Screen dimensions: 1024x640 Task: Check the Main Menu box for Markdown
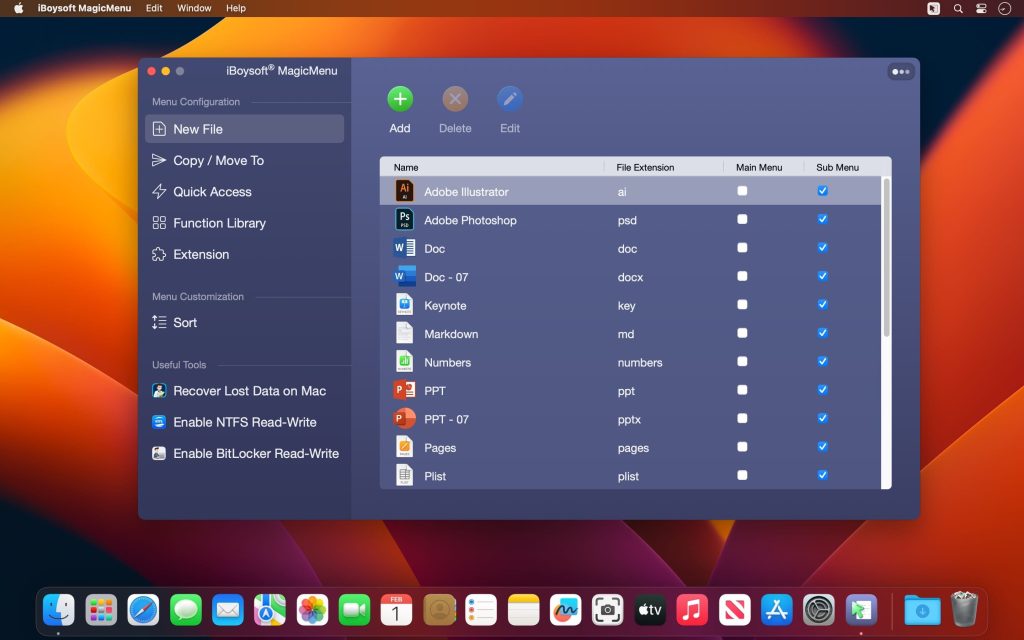(741, 333)
